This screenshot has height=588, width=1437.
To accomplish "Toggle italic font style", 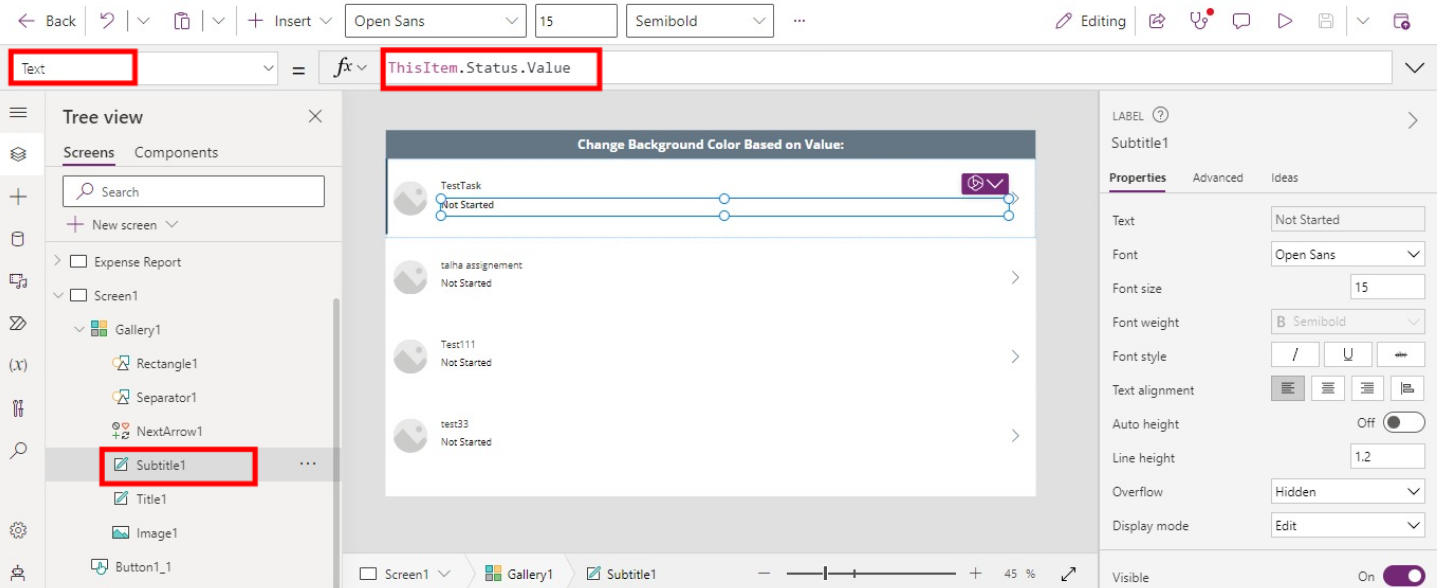I will [x=1294, y=355].
